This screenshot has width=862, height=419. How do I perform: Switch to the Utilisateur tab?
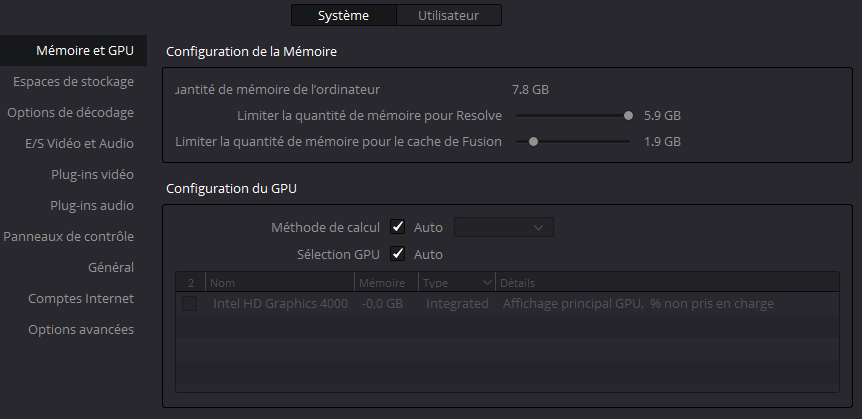[449, 15]
